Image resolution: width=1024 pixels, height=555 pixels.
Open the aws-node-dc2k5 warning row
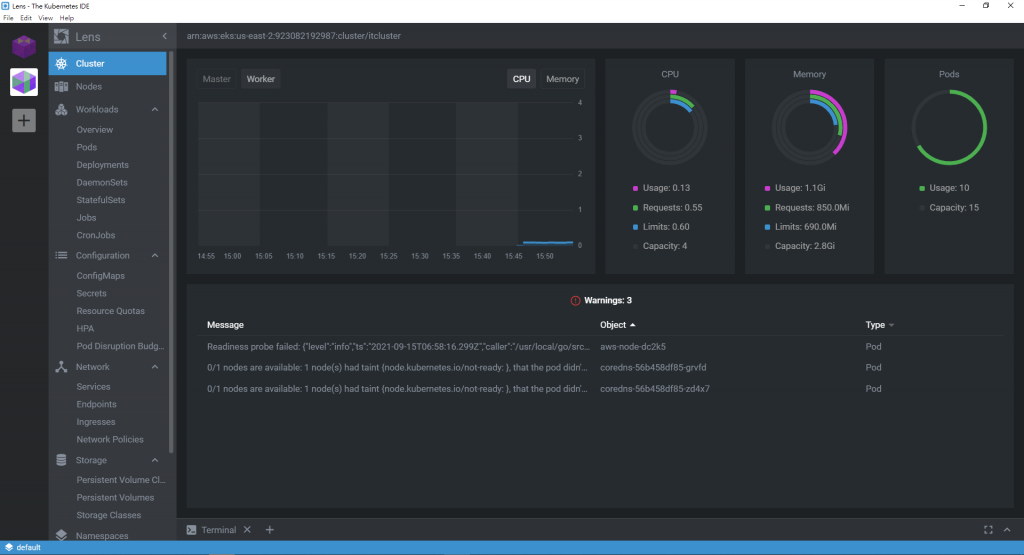(x=600, y=347)
